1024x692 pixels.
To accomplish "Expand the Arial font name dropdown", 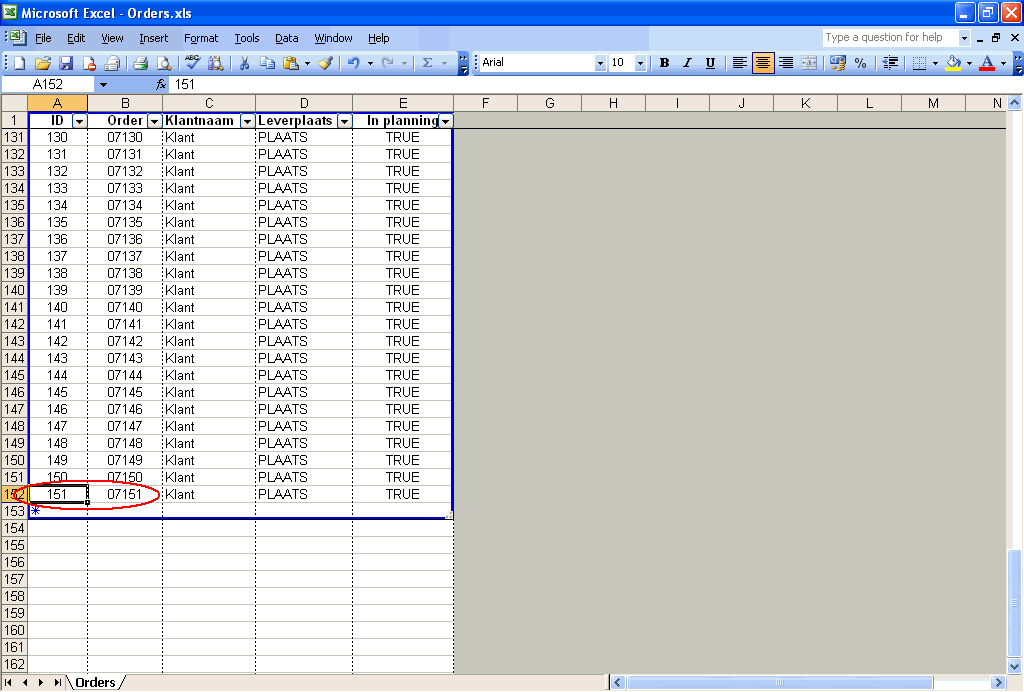I will 600,63.
